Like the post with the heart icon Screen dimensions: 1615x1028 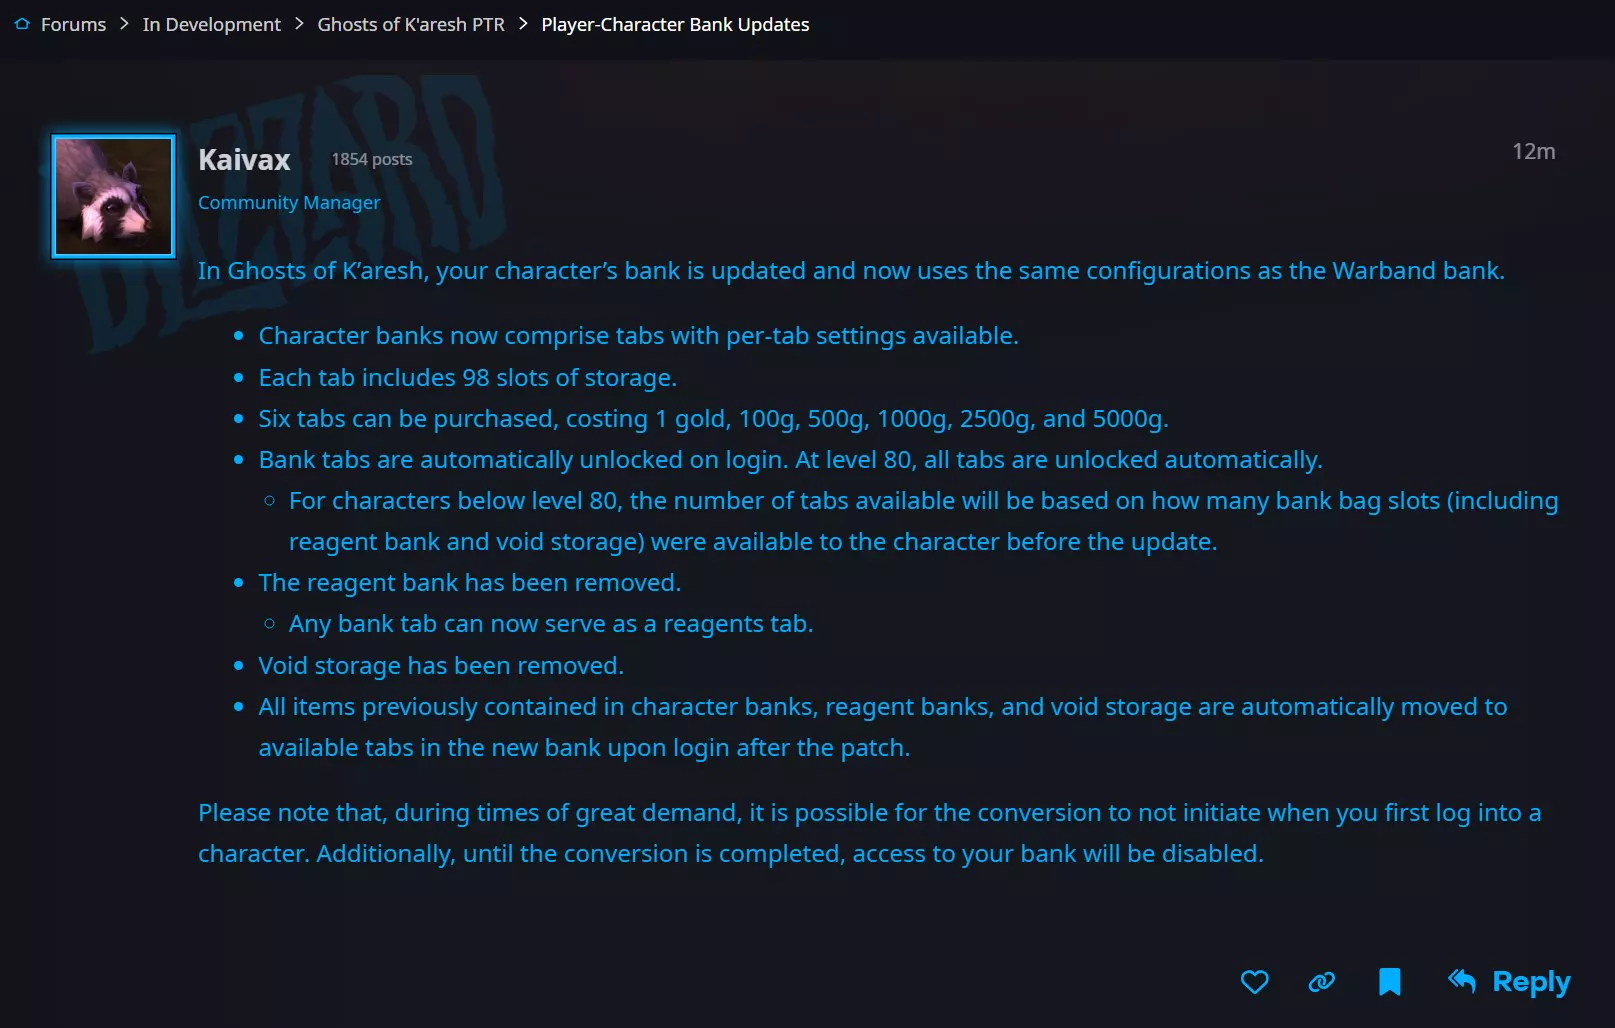1254,982
